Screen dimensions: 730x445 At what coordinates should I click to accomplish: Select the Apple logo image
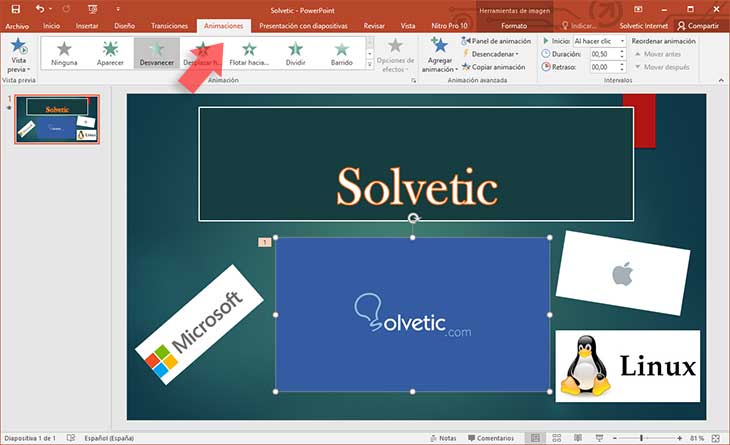click(622, 273)
